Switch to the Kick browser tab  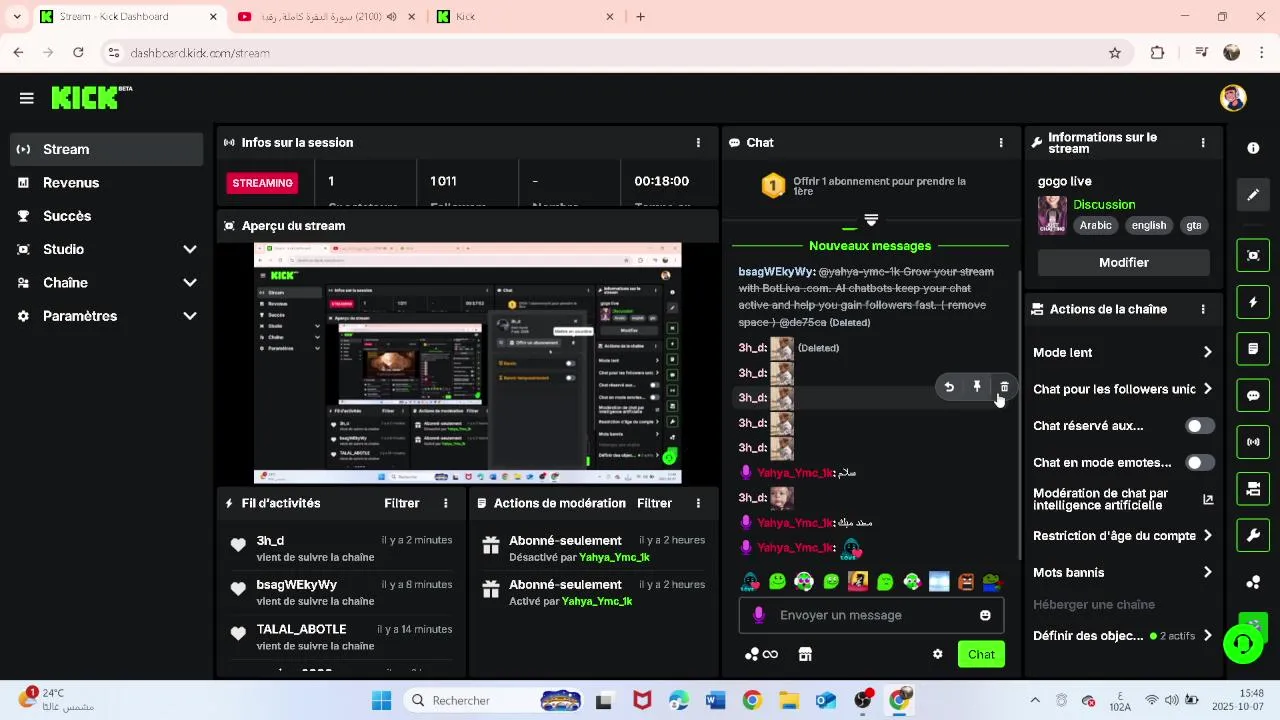pyautogui.click(x=526, y=16)
